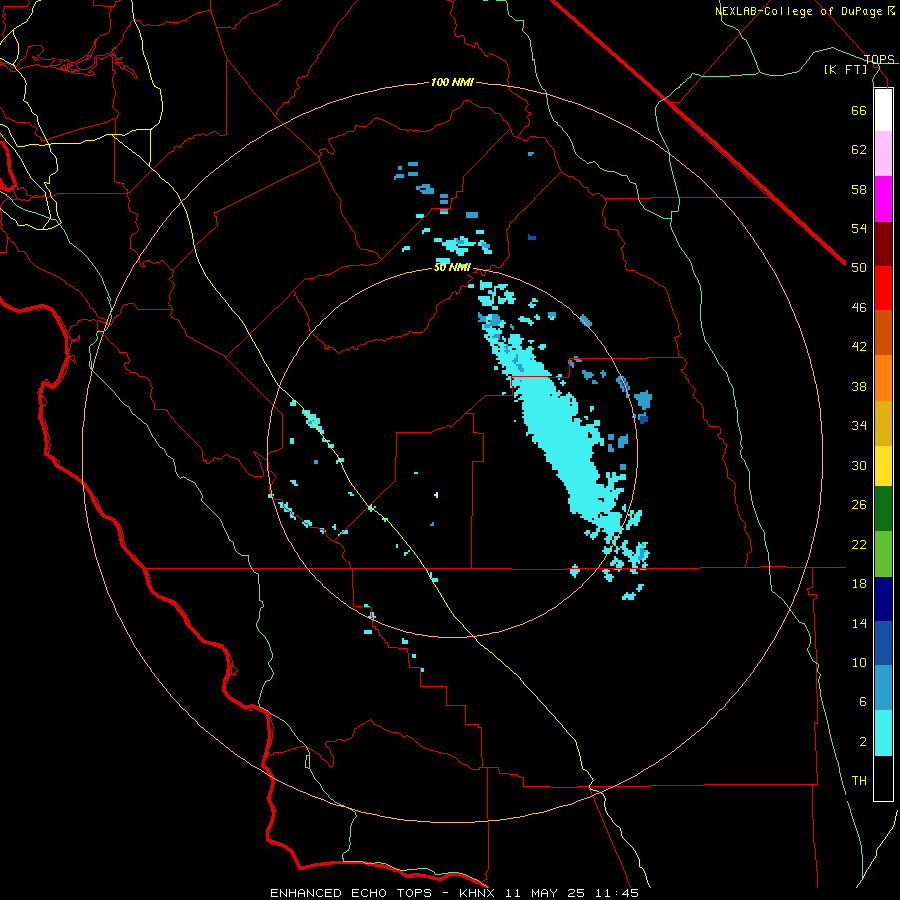900x900 pixels.
Task: Click legend value 18
Action: point(859,583)
